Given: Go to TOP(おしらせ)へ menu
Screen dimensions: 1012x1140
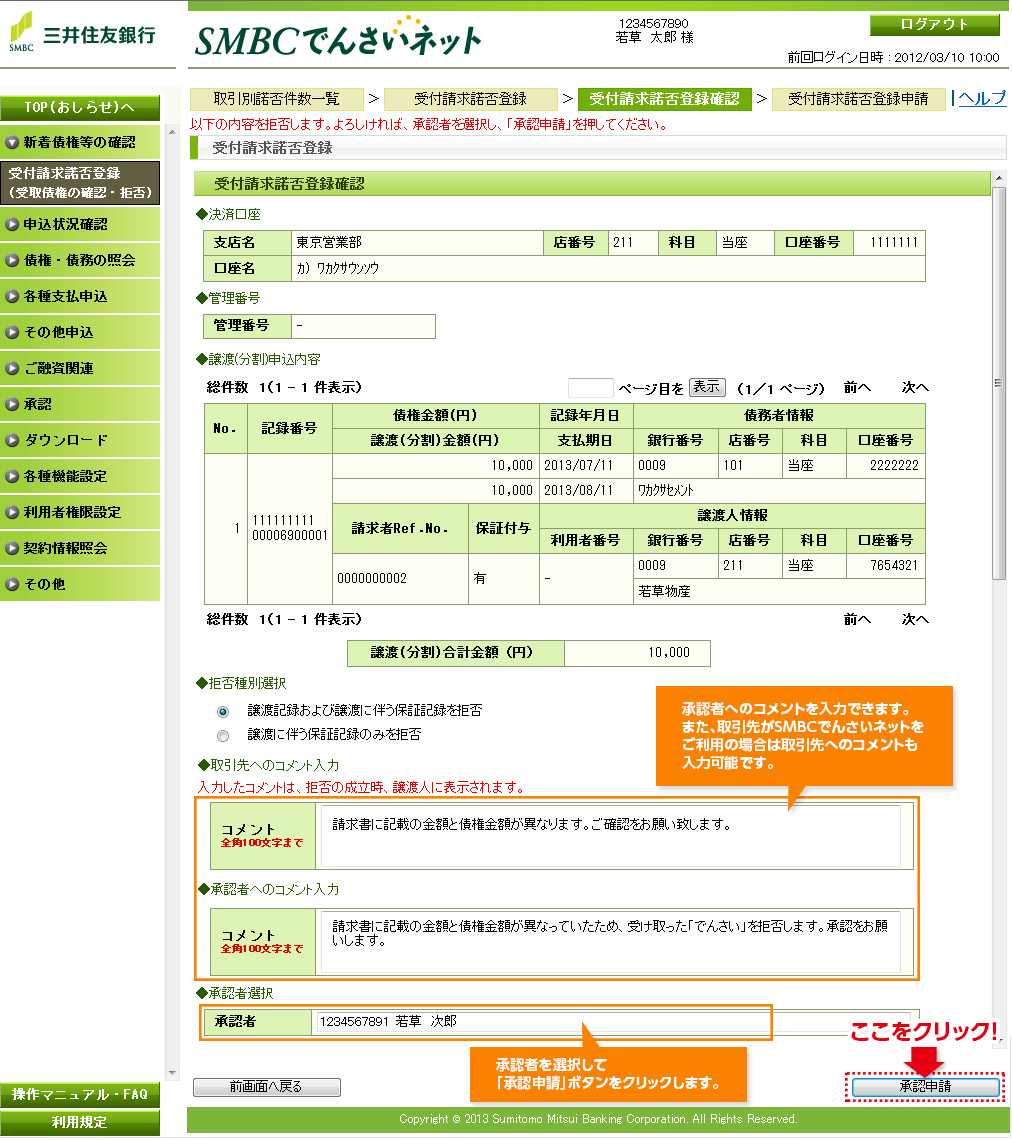Looking at the screenshot, I should point(80,108).
